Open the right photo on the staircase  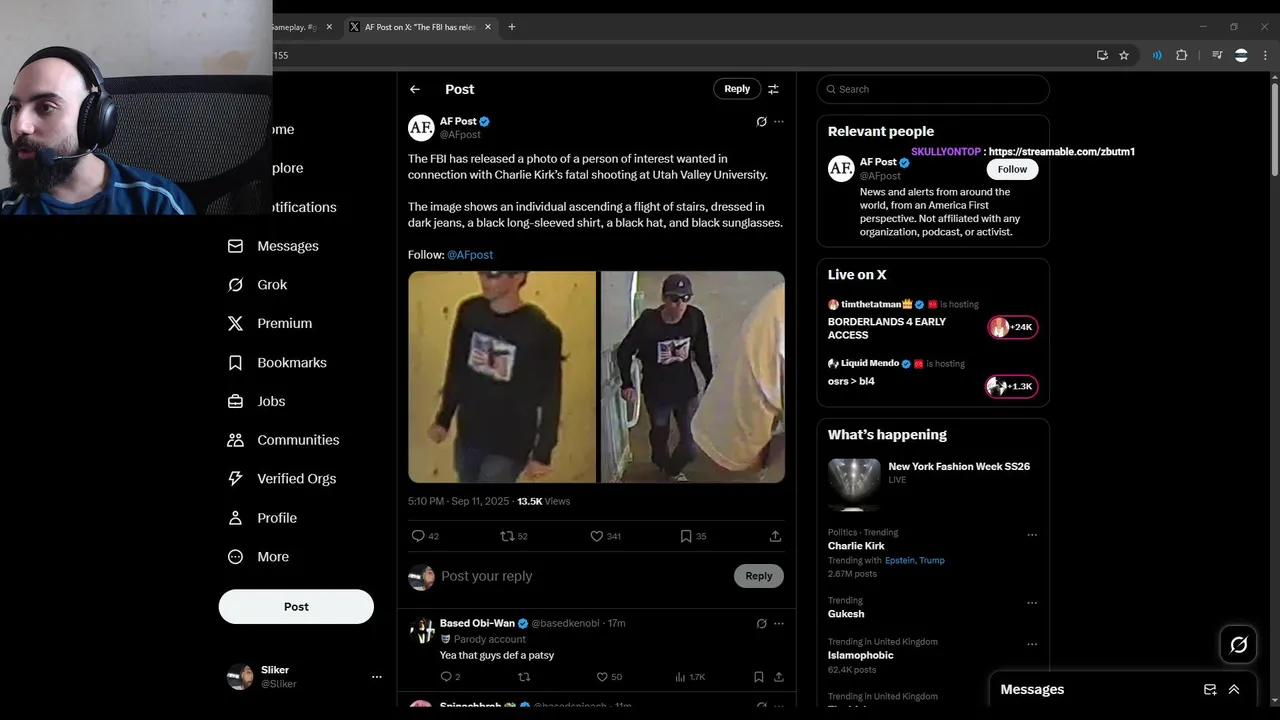[692, 377]
